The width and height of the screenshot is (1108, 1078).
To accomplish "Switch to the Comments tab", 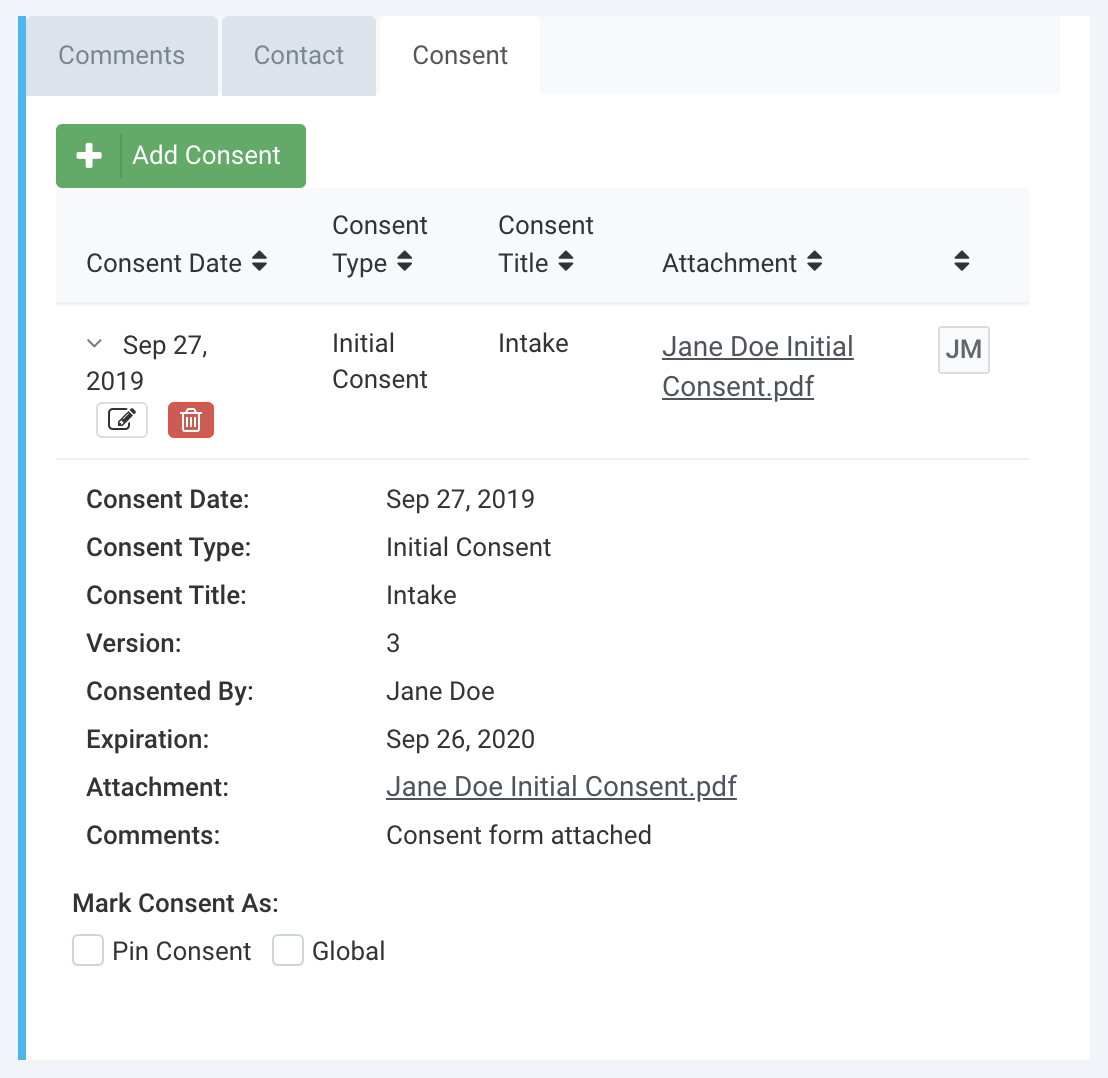I will tap(121, 56).
